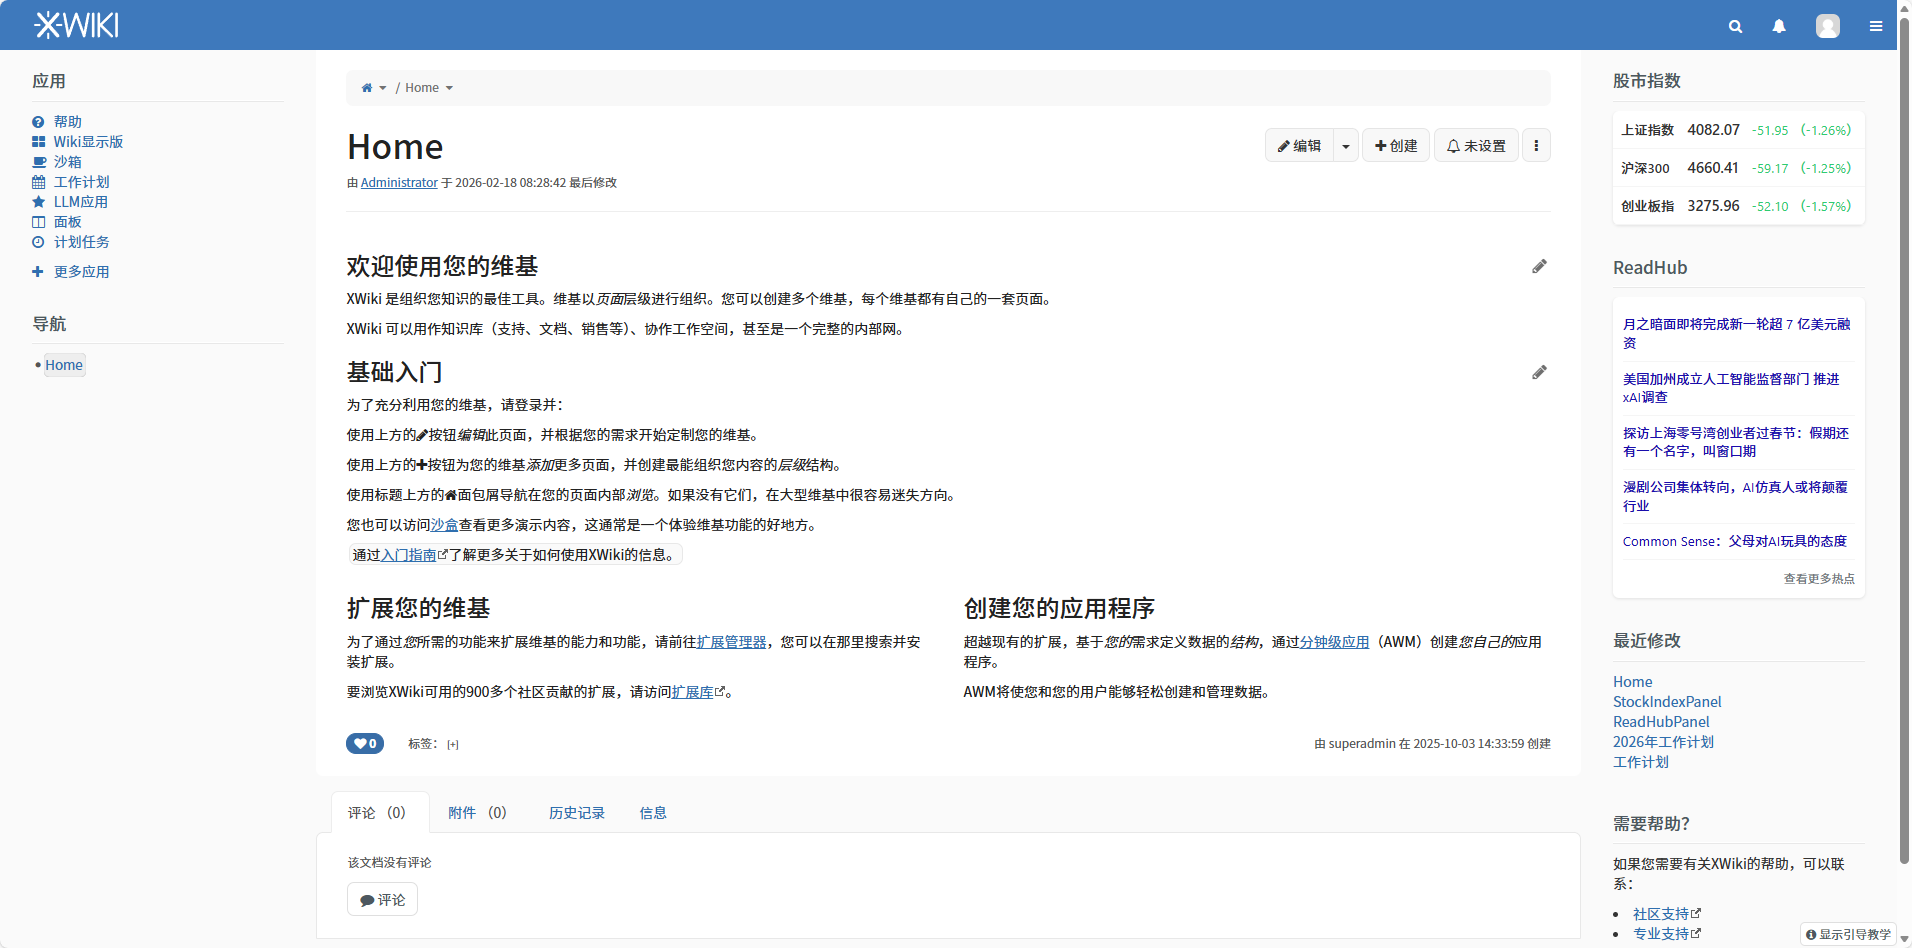This screenshot has width=1912, height=948.
Task: Click 显示引导教学 tour toggle button
Action: pyautogui.click(x=1849, y=934)
